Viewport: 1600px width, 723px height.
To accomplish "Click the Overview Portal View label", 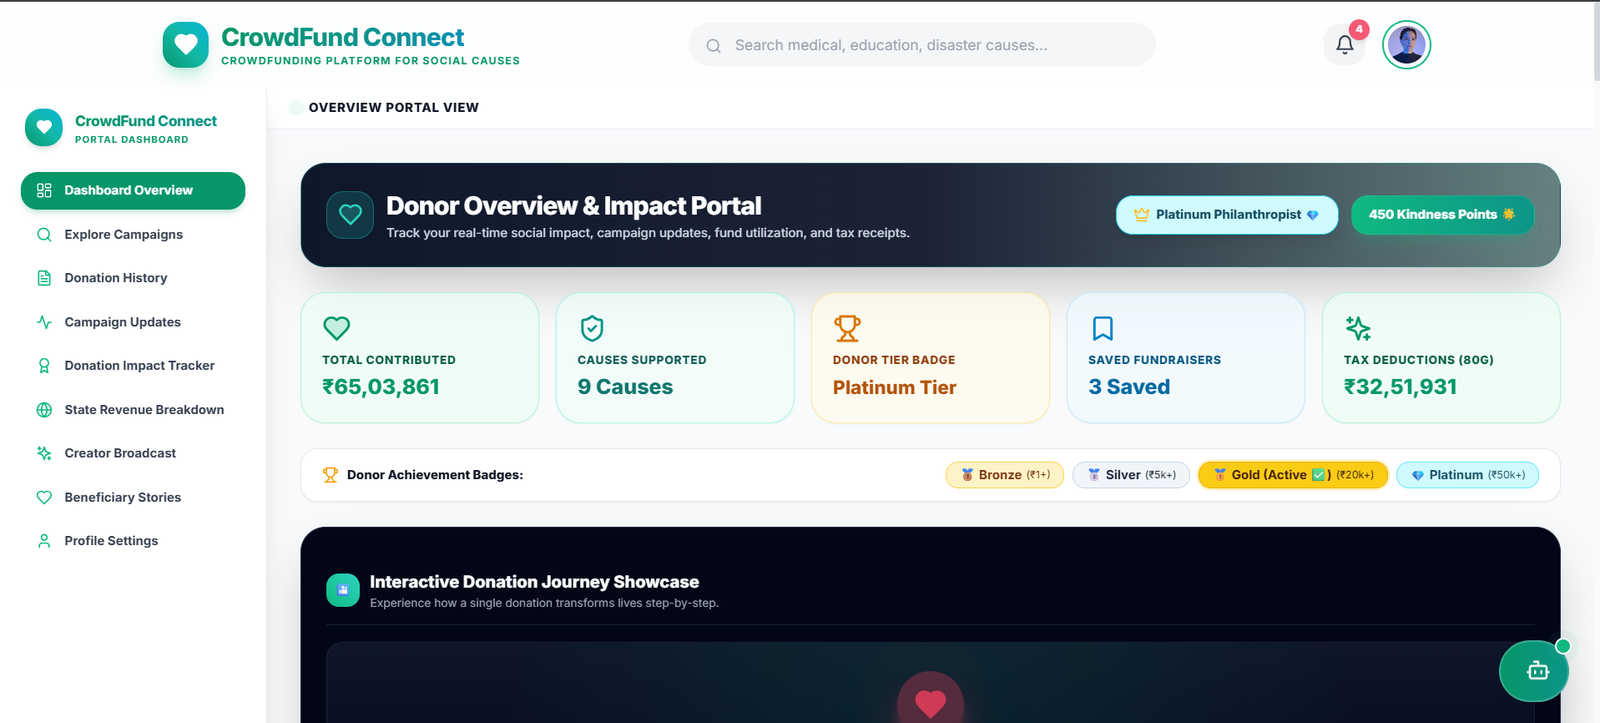I will pos(394,108).
